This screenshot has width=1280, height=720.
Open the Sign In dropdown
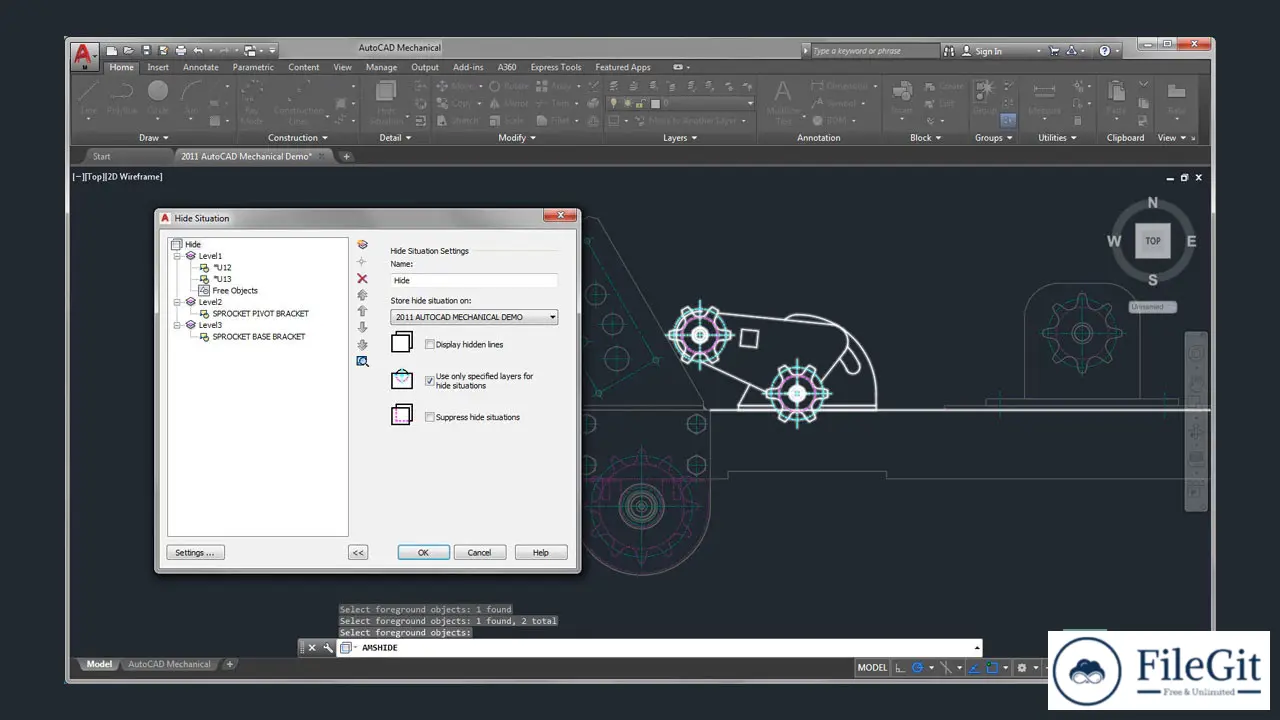[1000, 51]
